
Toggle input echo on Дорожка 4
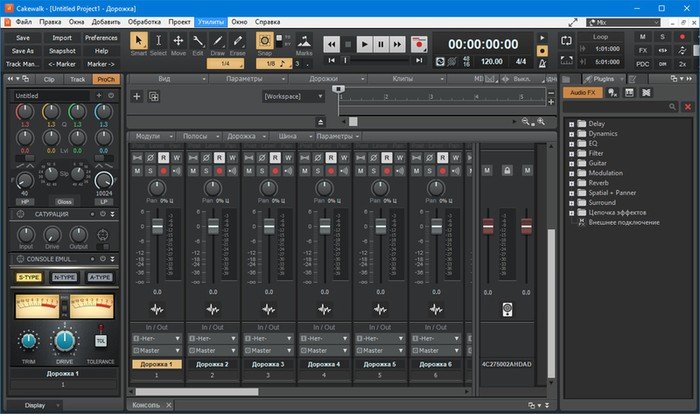(344, 171)
